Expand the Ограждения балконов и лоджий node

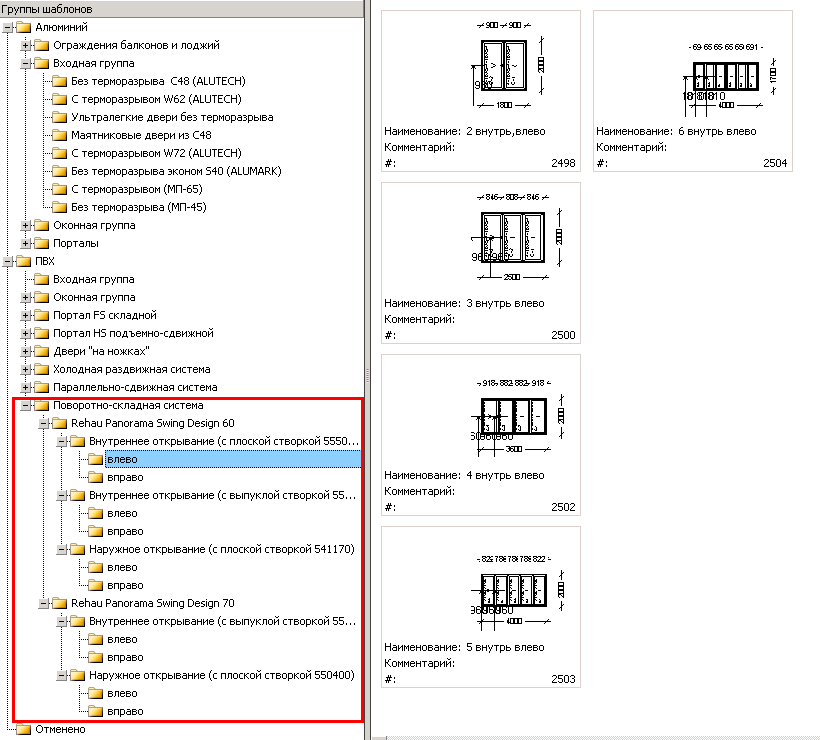point(26,45)
